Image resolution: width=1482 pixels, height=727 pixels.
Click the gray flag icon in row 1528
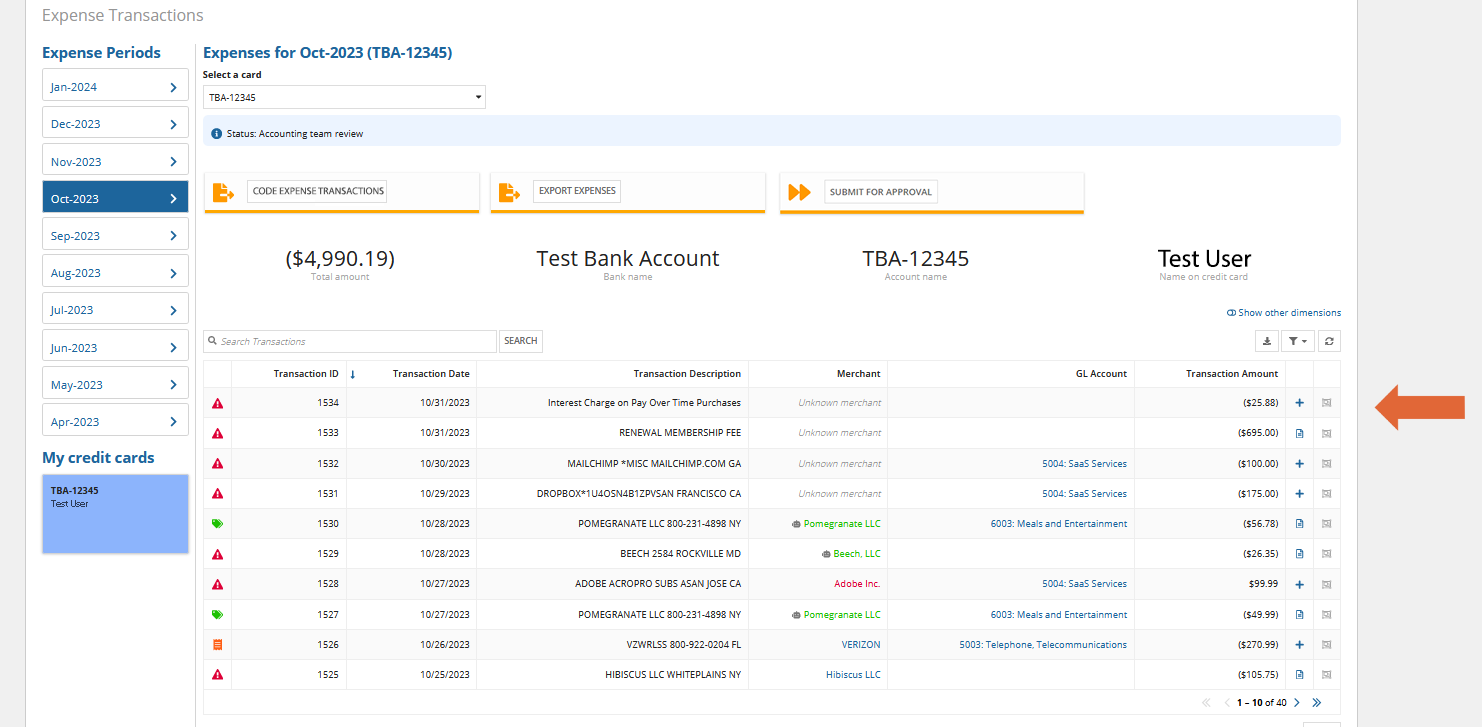click(1327, 584)
